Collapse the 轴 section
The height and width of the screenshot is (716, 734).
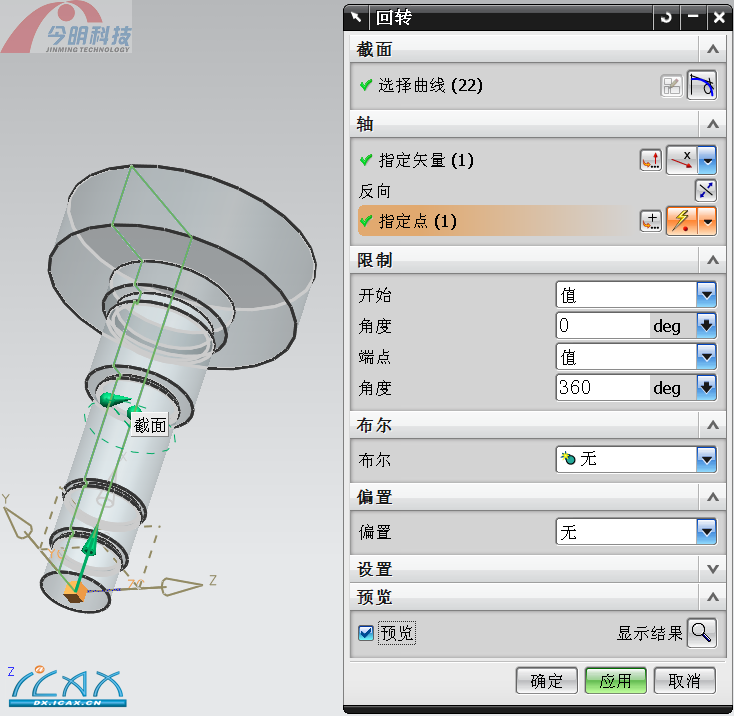click(712, 124)
